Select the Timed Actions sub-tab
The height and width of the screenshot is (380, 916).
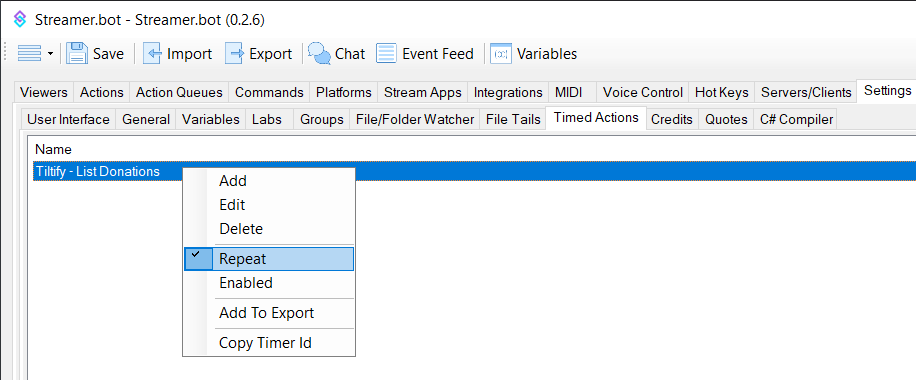596,118
